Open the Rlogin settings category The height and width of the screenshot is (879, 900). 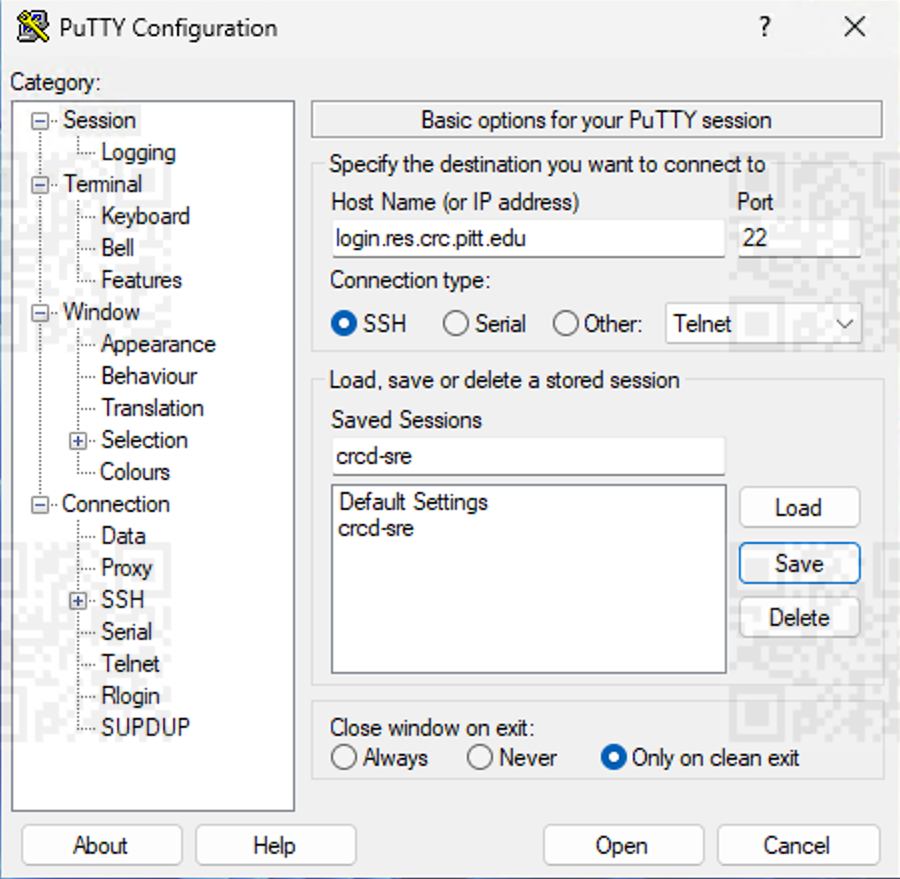coord(130,696)
